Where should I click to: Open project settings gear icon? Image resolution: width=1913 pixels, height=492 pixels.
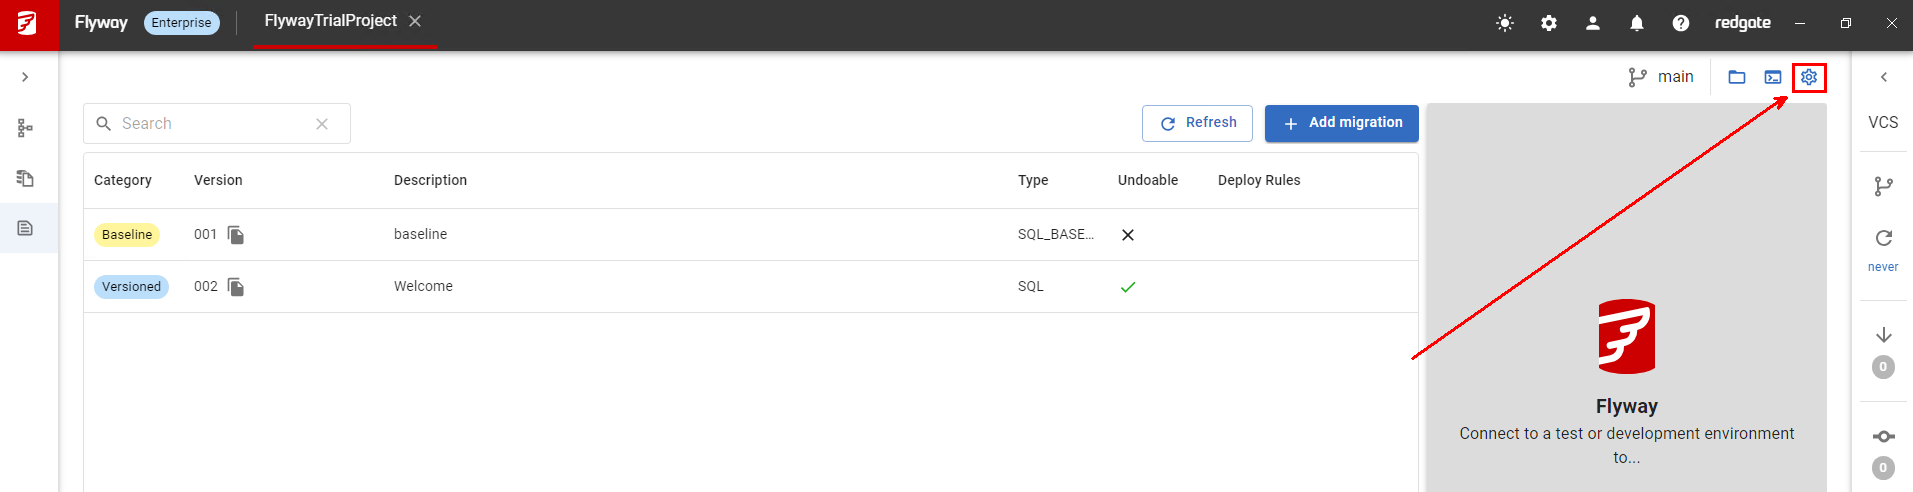1809,77
